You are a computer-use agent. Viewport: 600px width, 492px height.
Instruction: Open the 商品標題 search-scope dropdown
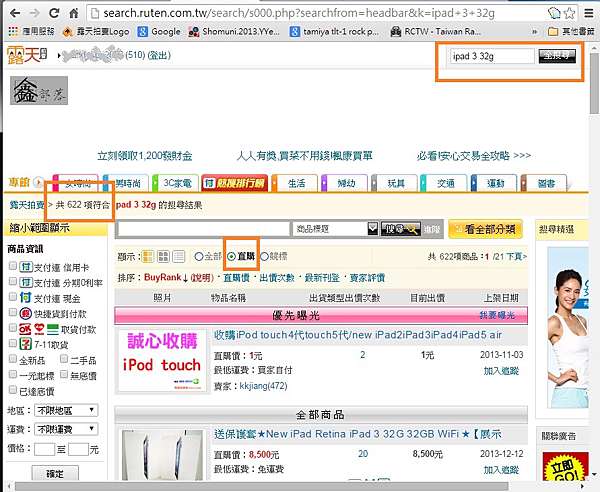(335, 229)
